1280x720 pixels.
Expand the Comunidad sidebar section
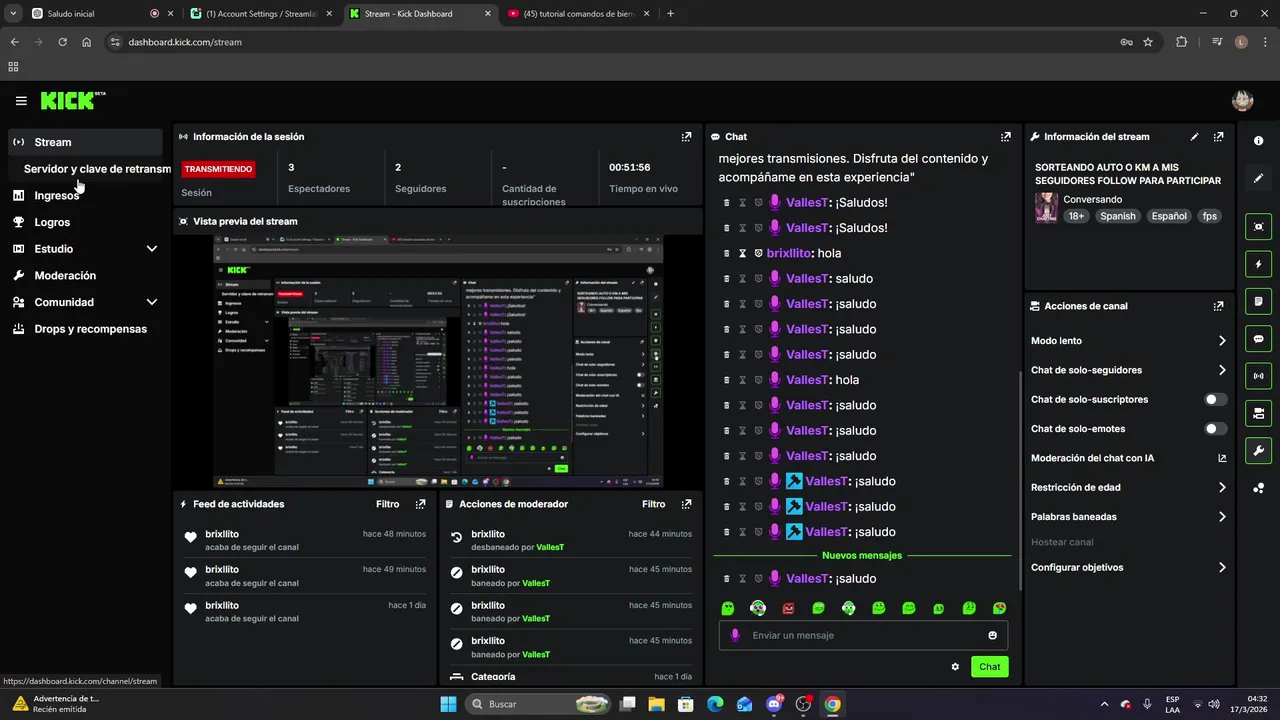point(152,302)
